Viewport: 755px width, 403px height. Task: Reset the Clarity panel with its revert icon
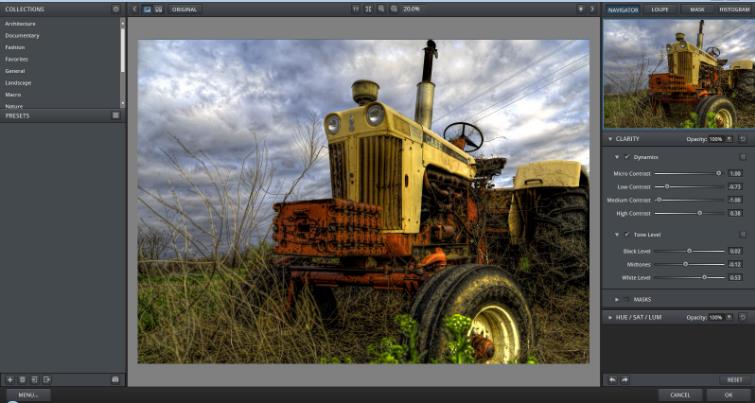743,138
